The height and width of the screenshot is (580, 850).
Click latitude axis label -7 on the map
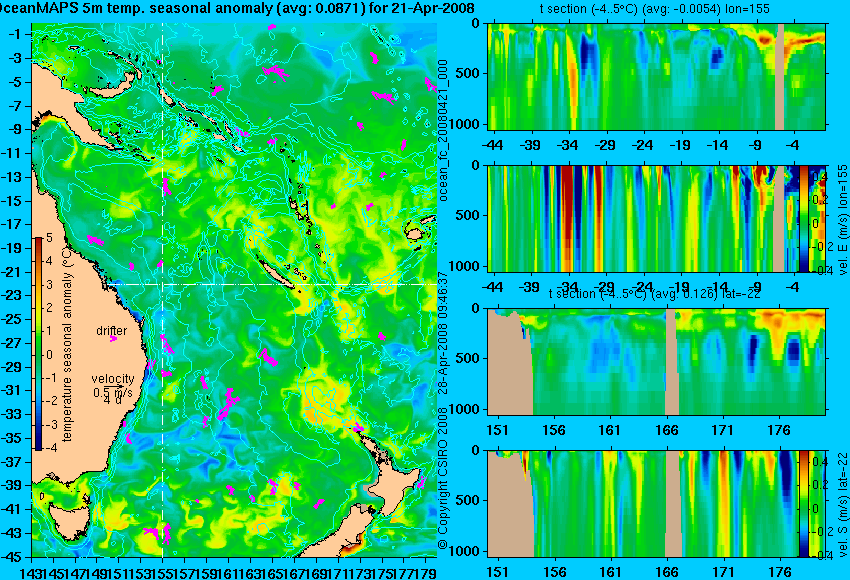(x=17, y=106)
